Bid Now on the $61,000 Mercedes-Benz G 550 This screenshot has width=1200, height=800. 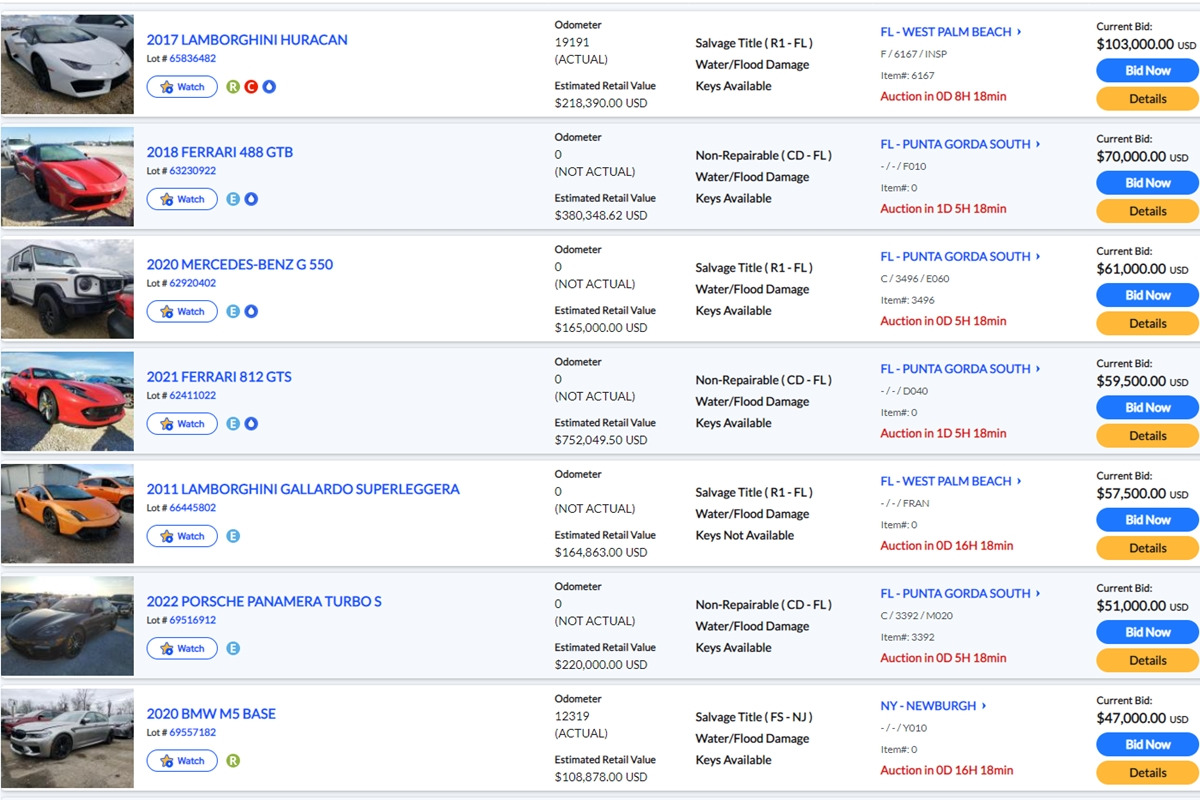point(1147,295)
